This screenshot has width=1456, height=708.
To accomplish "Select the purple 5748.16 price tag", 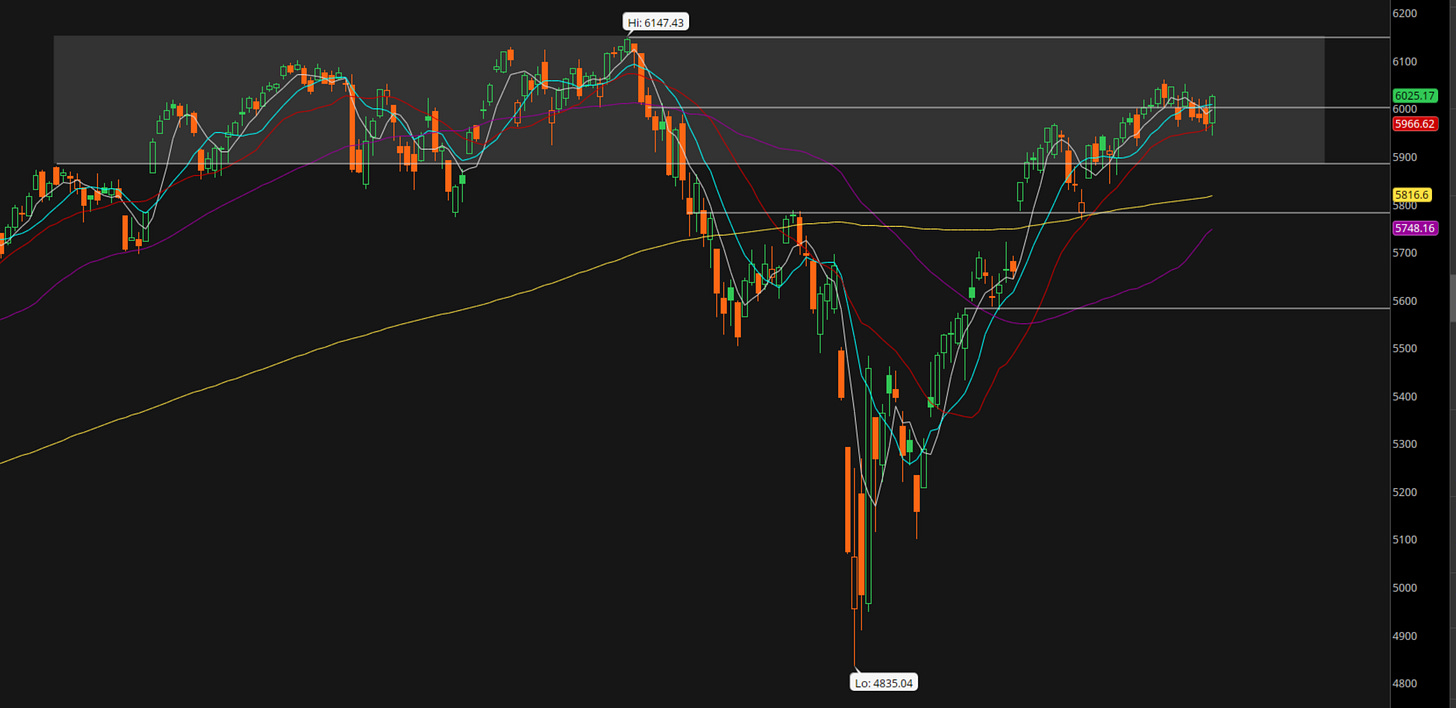I will point(1415,229).
